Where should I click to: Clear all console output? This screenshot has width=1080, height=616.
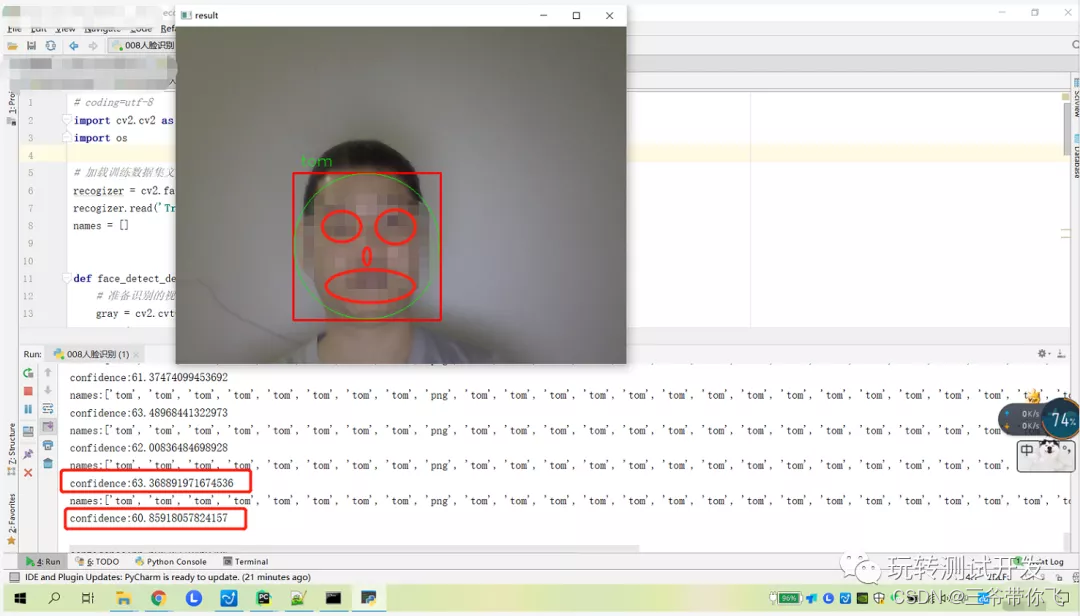point(48,463)
